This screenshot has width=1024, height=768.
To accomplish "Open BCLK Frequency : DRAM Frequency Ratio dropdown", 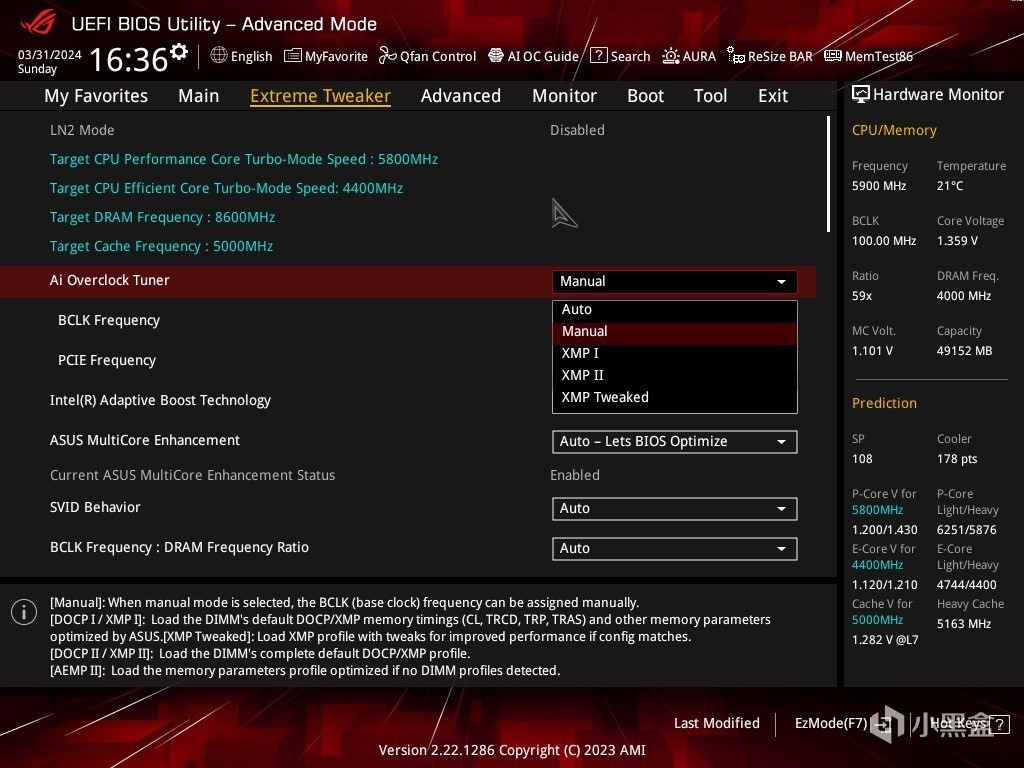I will click(x=675, y=549).
